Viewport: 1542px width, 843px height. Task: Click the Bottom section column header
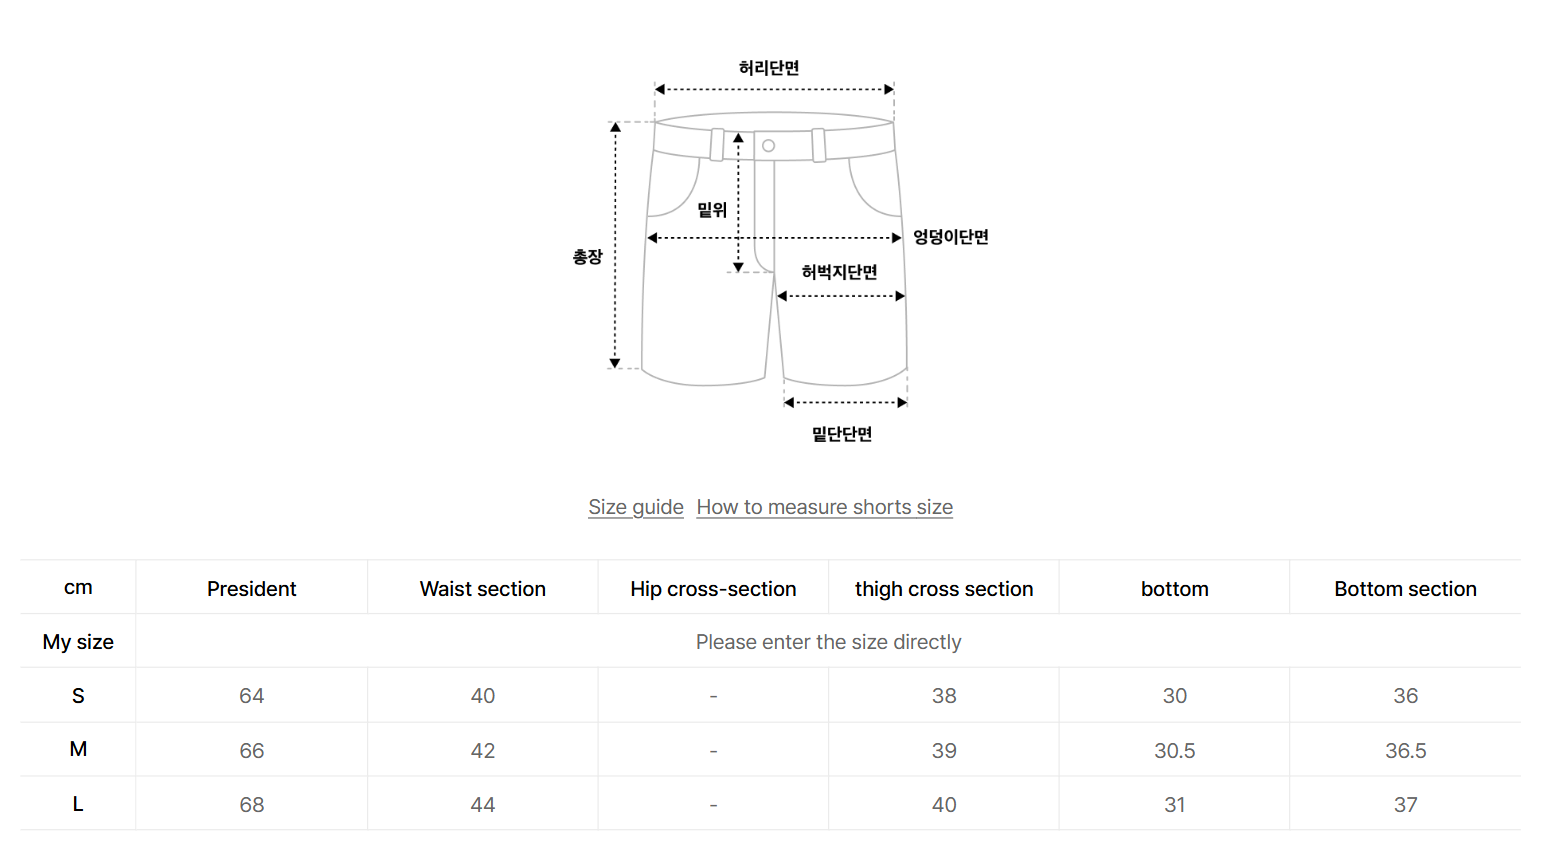click(1406, 589)
